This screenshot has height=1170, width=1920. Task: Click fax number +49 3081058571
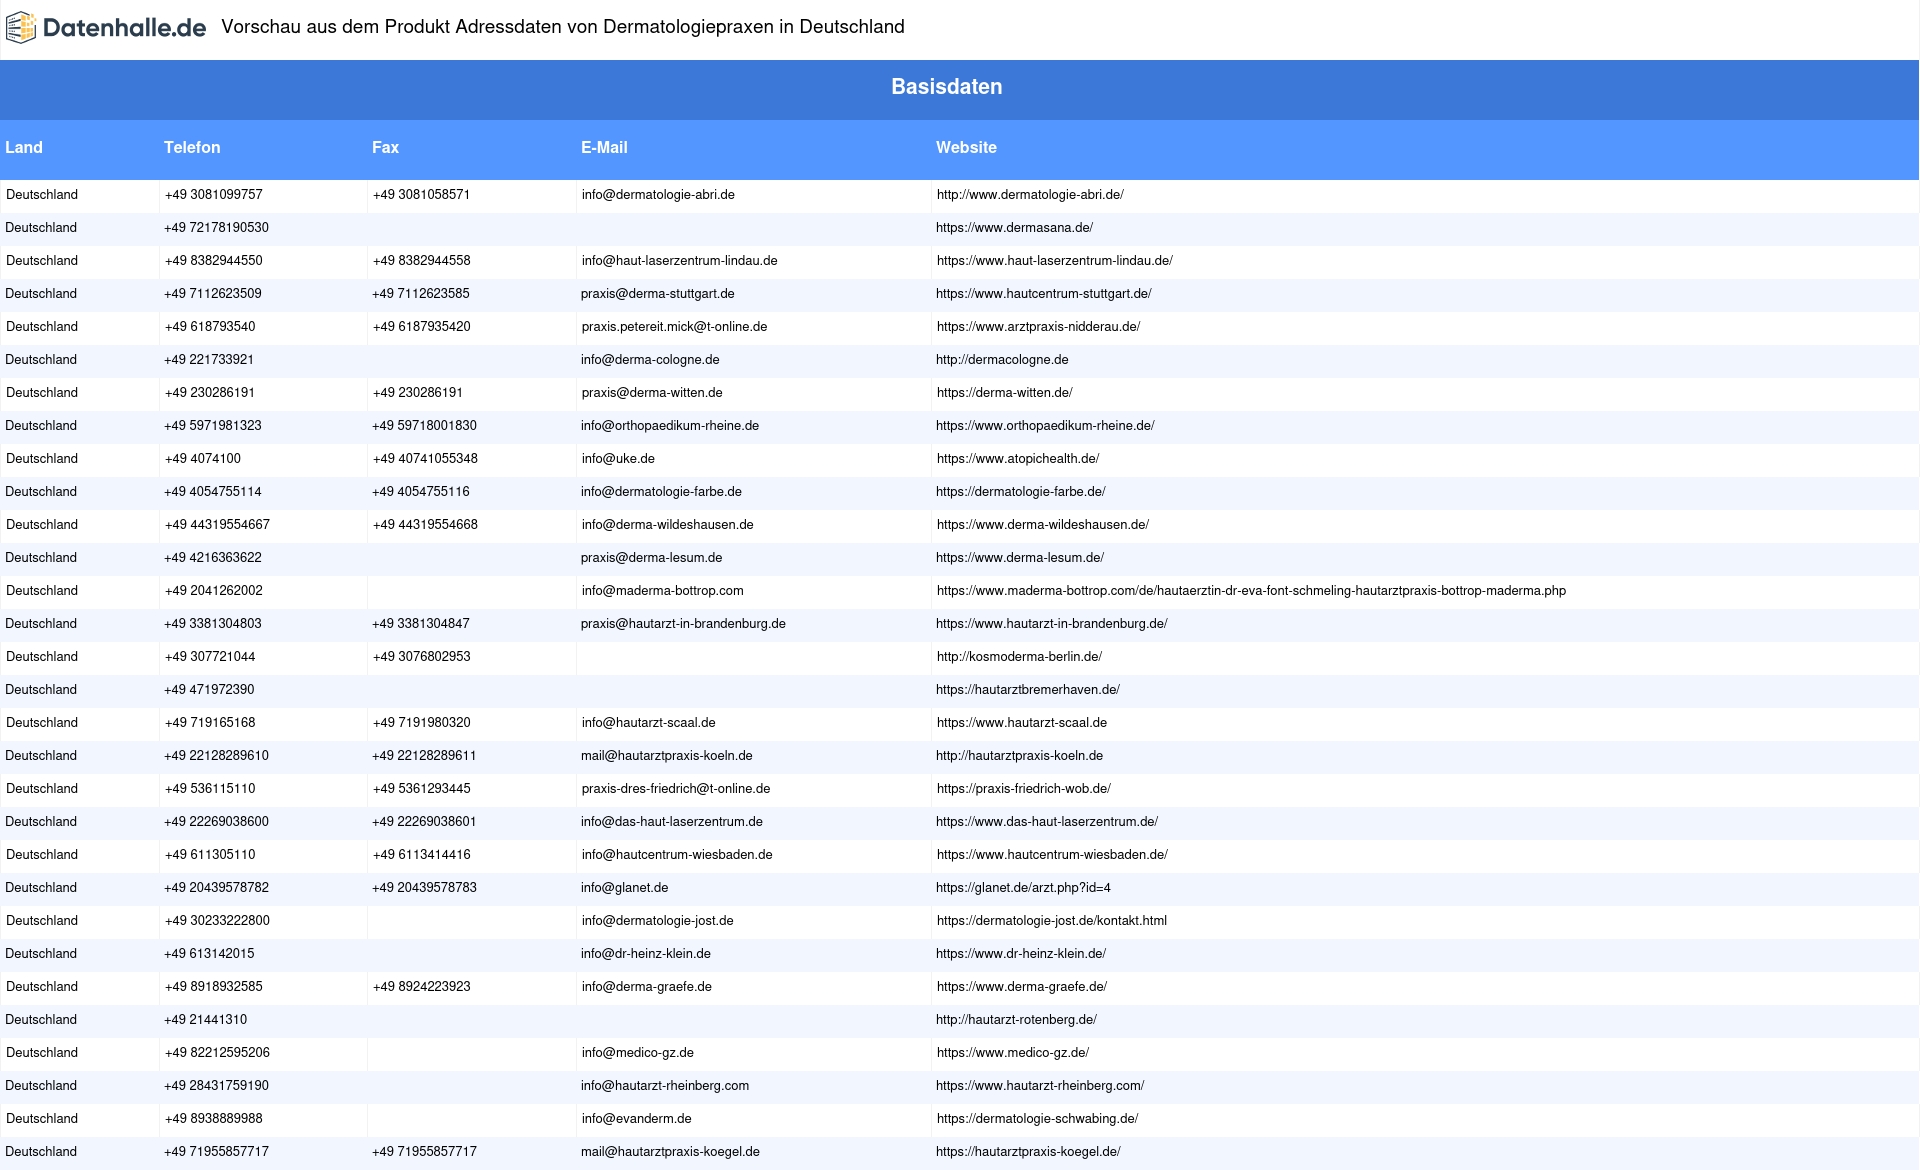pyautogui.click(x=421, y=195)
